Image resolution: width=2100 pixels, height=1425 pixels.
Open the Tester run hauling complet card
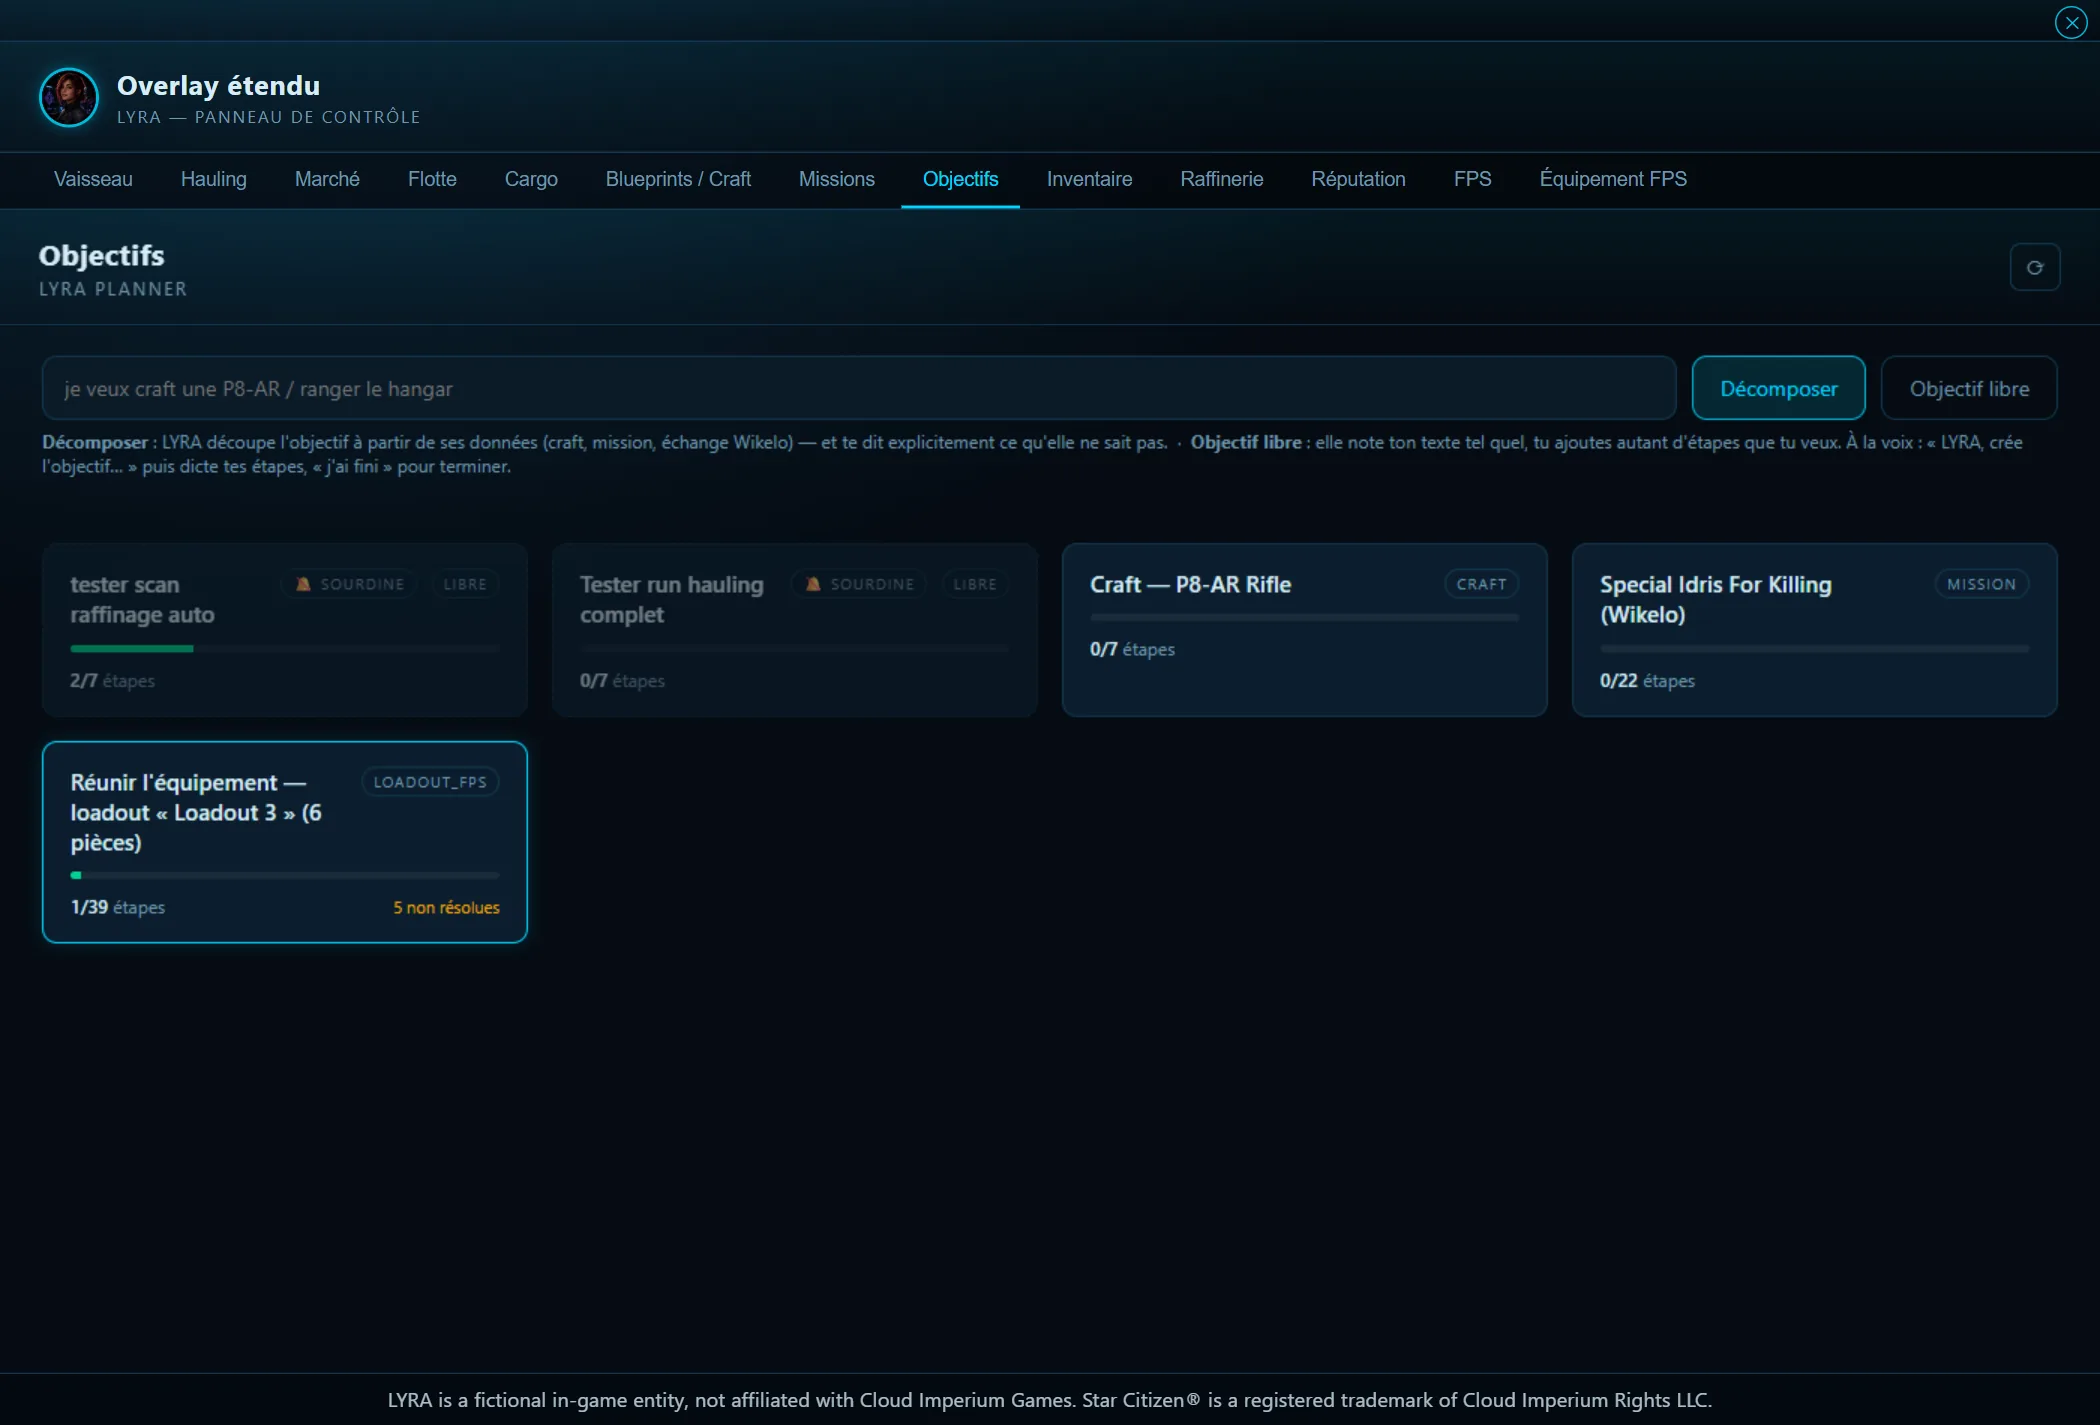coord(794,630)
